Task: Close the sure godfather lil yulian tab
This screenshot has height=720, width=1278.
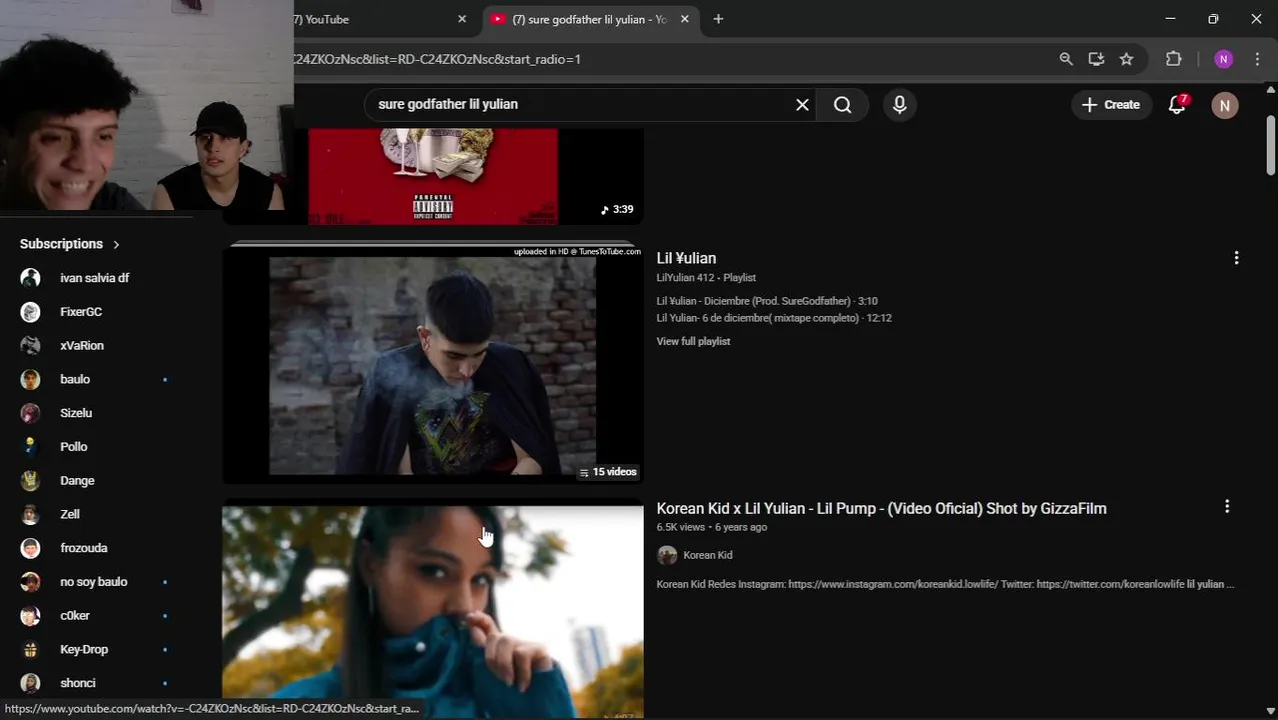Action: tap(684, 19)
